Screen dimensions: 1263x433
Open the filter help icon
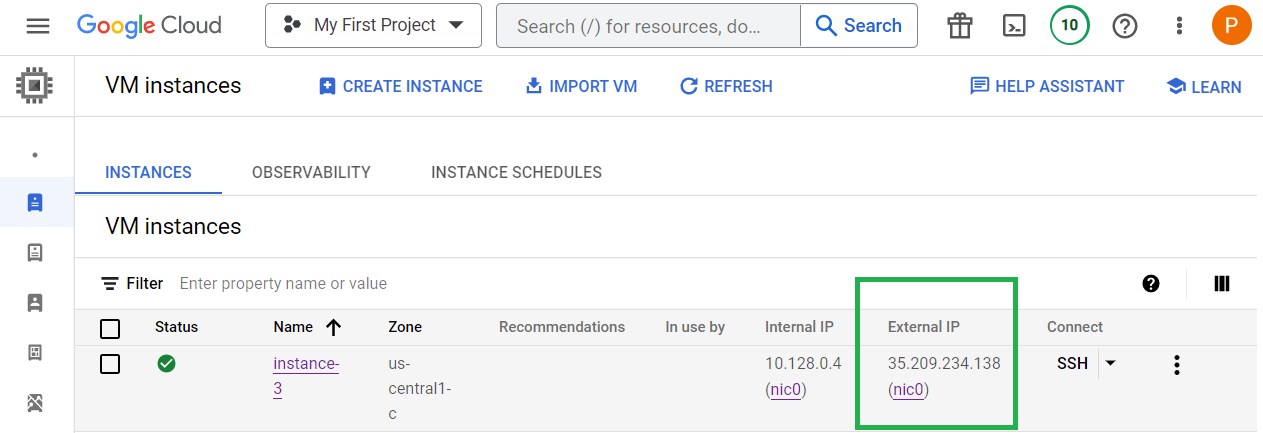pos(1151,284)
